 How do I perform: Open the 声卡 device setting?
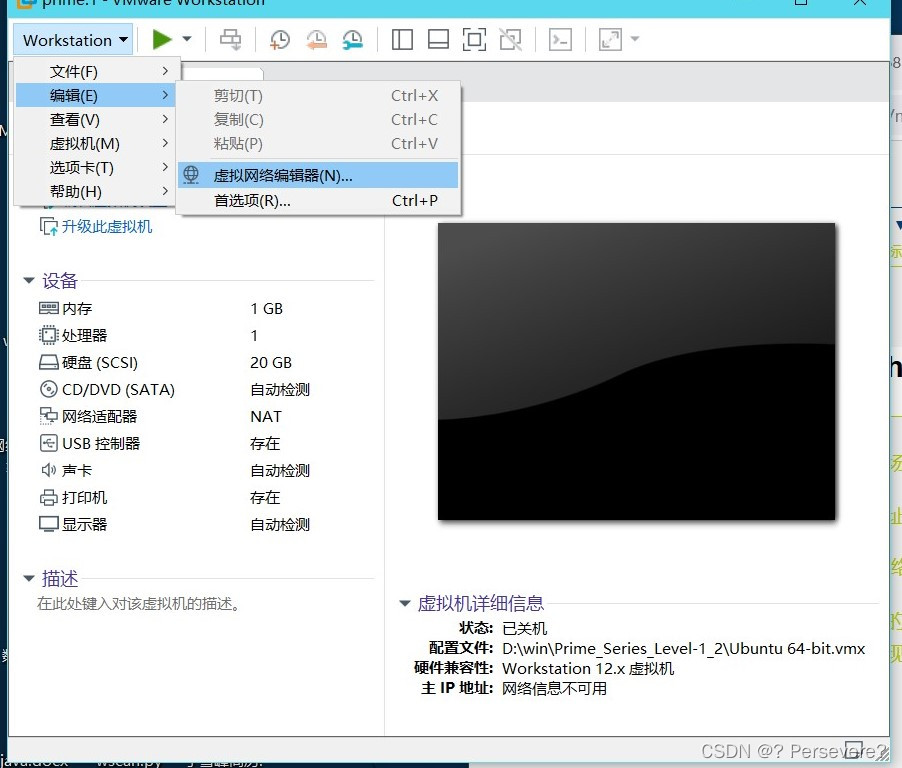click(x=77, y=470)
